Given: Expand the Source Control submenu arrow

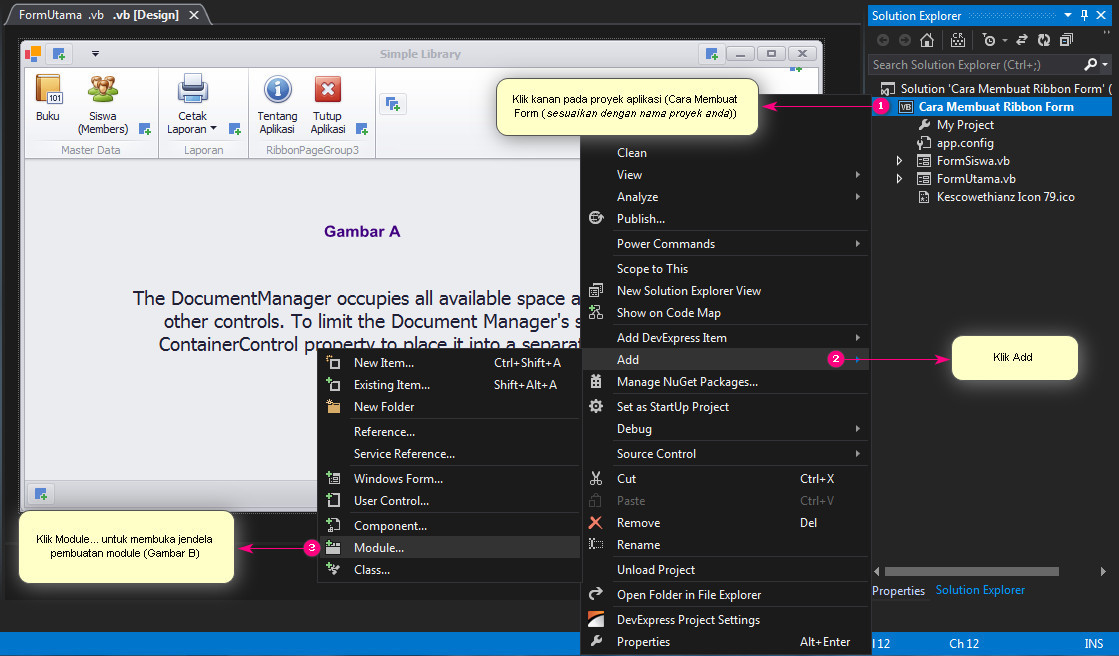Looking at the screenshot, I should click(x=857, y=453).
